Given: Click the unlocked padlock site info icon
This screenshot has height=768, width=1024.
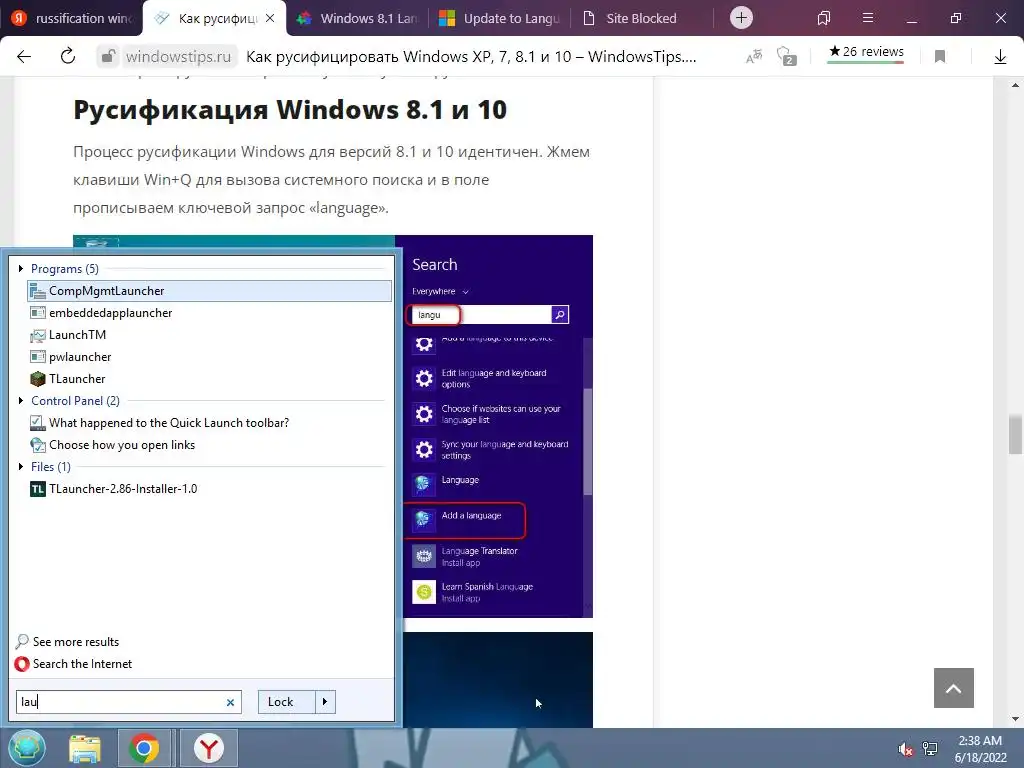Looking at the screenshot, I should click(x=108, y=57).
